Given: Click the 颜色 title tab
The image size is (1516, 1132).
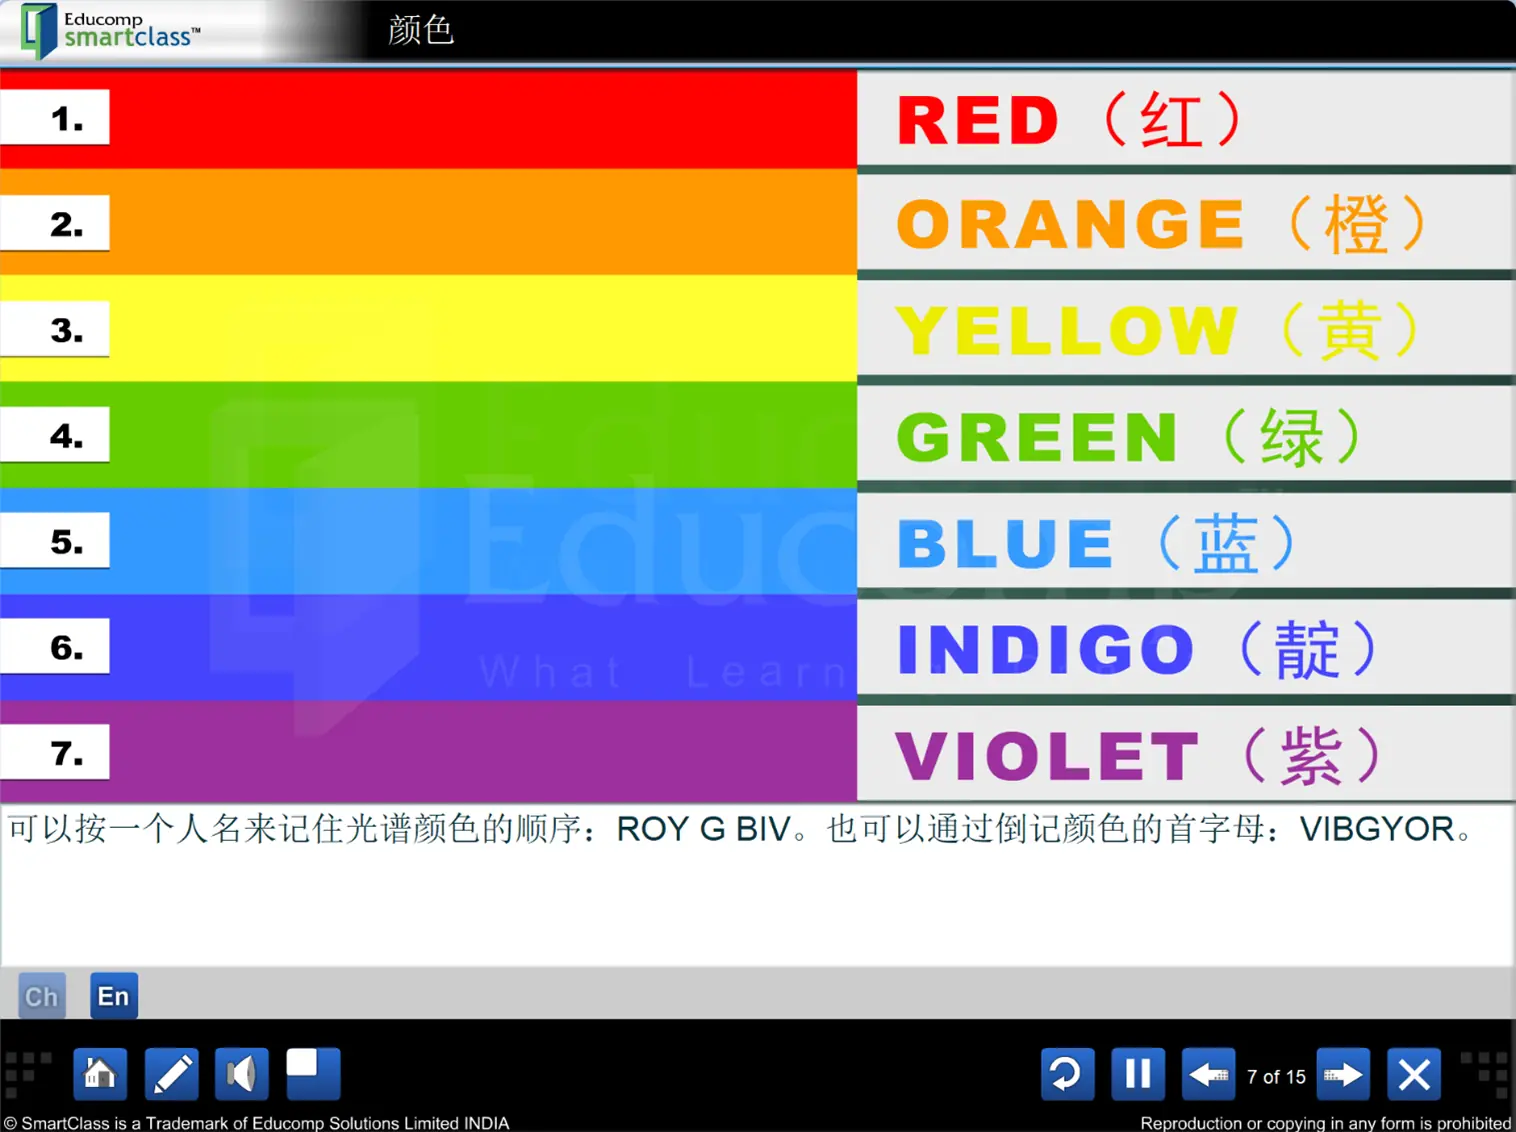Looking at the screenshot, I should pos(421,30).
